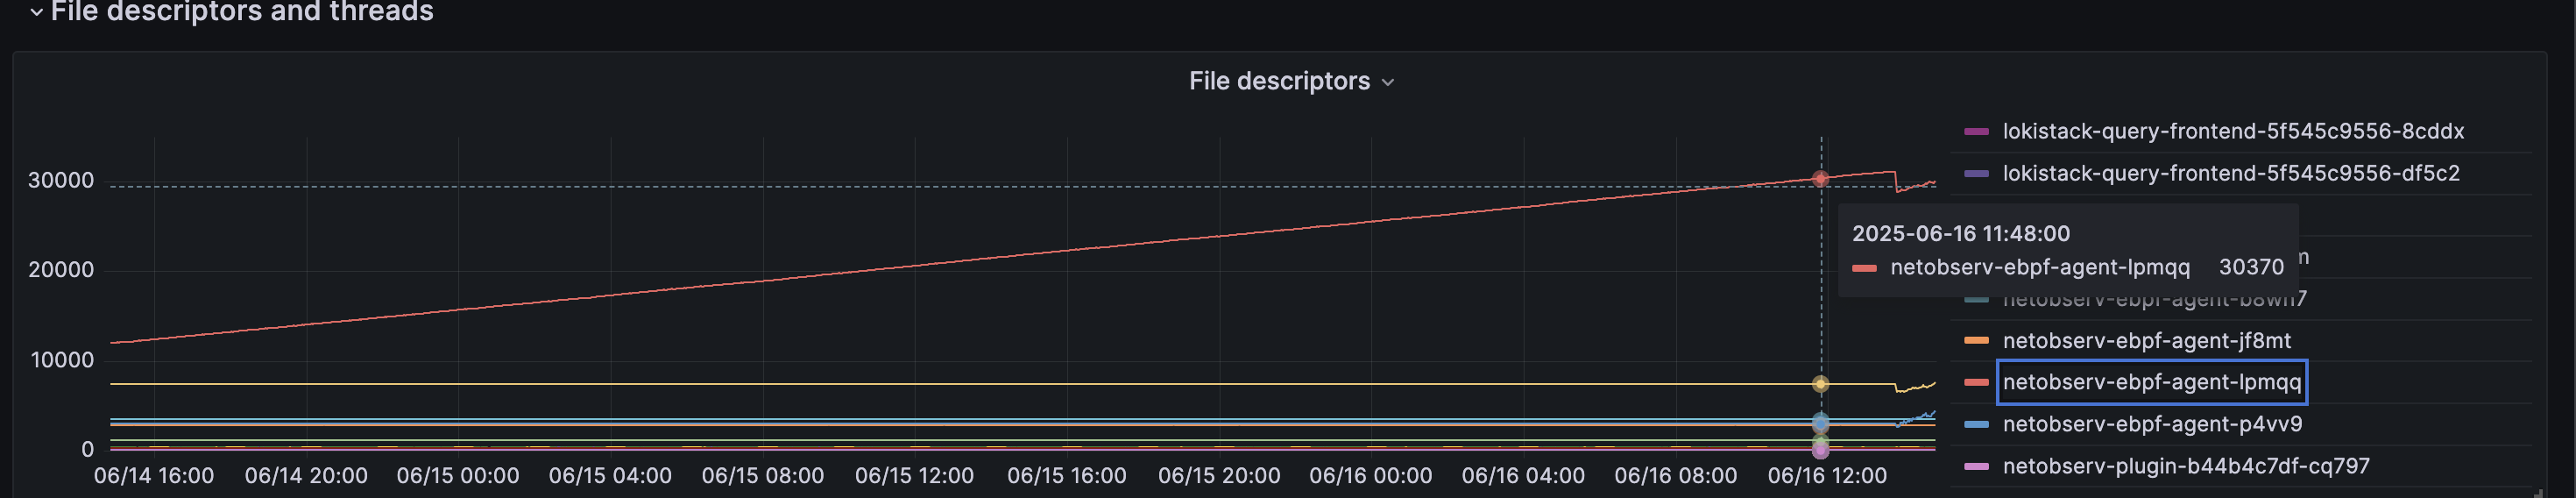
Task: Click the 06/16 12:00 x-axis label
Action: [1827, 476]
